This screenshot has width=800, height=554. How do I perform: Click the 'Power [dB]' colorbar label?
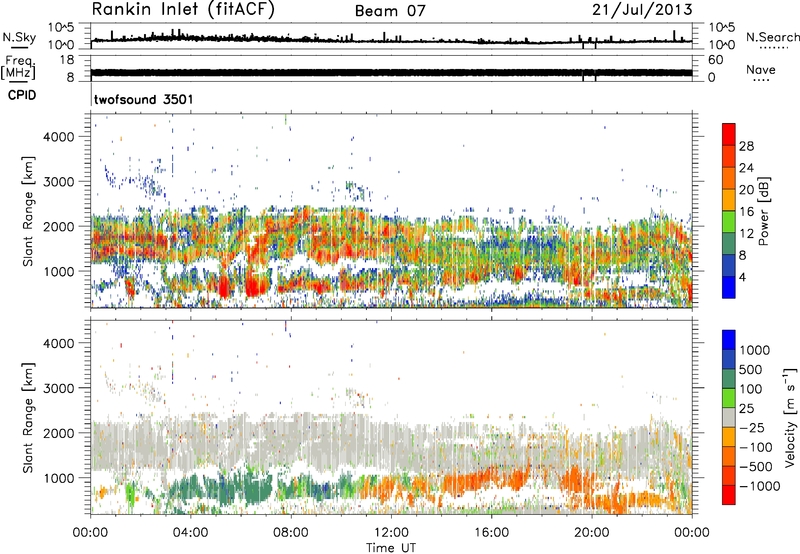click(x=763, y=211)
